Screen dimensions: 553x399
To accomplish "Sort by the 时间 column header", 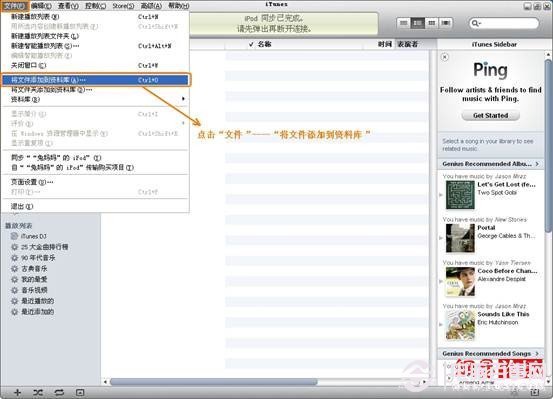I will [x=384, y=44].
